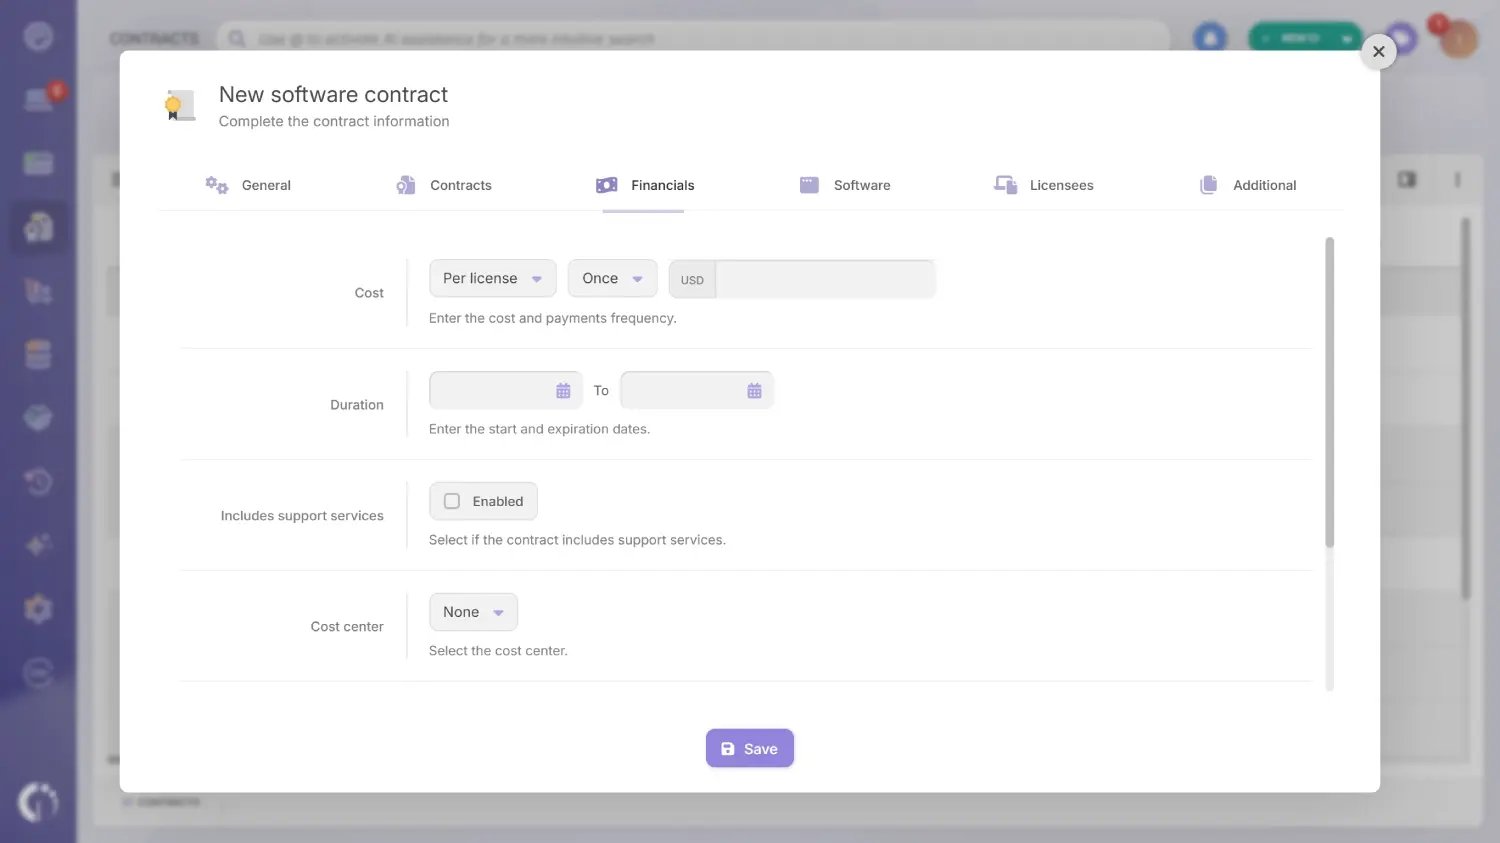The image size is (1500, 843).
Task: Switch to the Additional tab
Action: (1247, 185)
